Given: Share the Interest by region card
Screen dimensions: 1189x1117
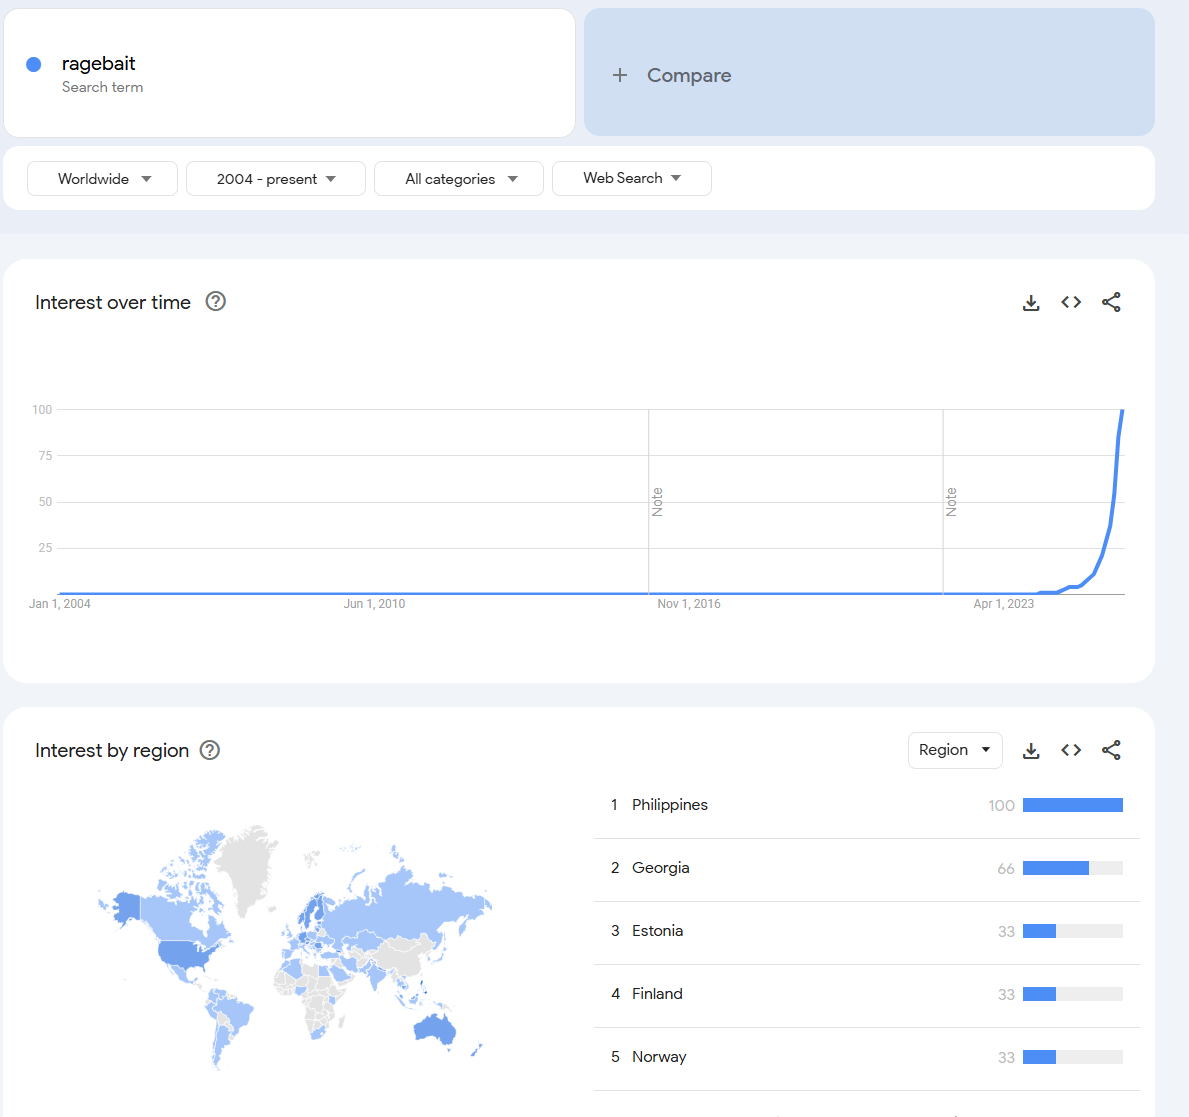Looking at the screenshot, I should [x=1111, y=751].
